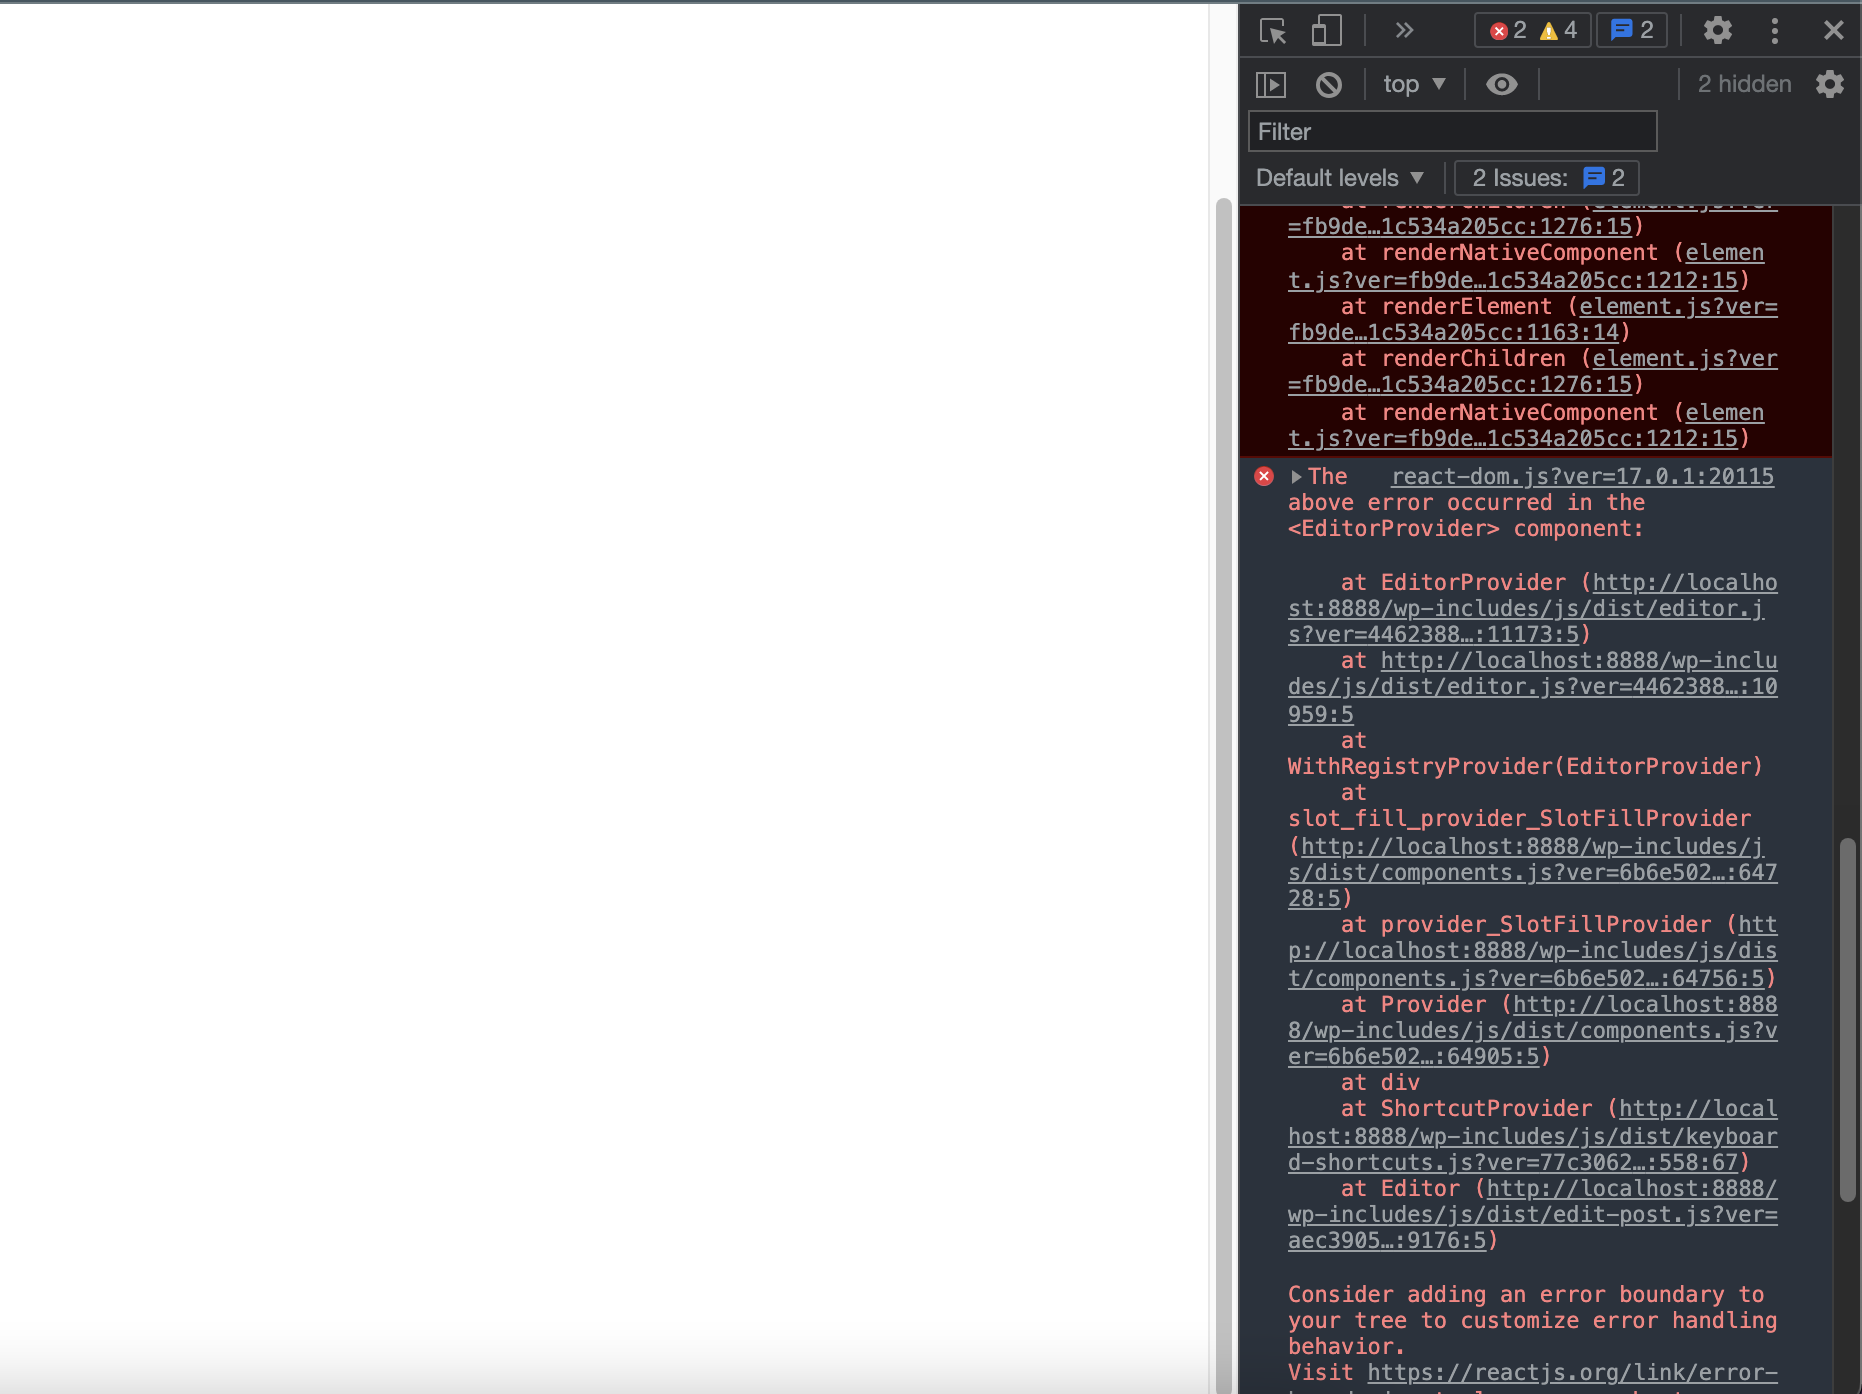This screenshot has width=1862, height=1394.
Task: Open the react-dom.js:20115 source link
Action: [x=1580, y=477]
